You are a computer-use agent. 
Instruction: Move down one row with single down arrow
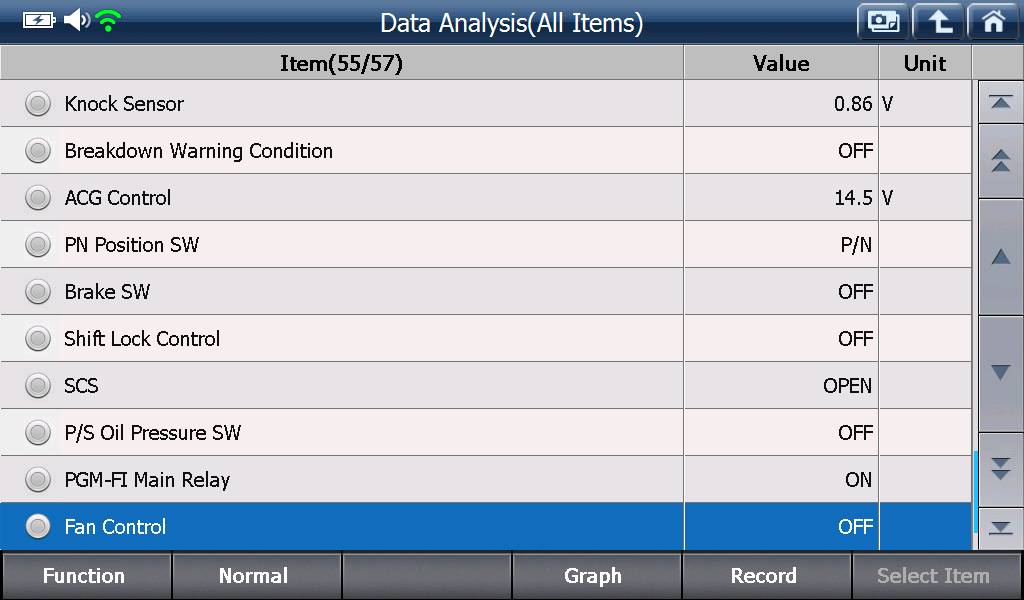pyautogui.click(x=1000, y=373)
